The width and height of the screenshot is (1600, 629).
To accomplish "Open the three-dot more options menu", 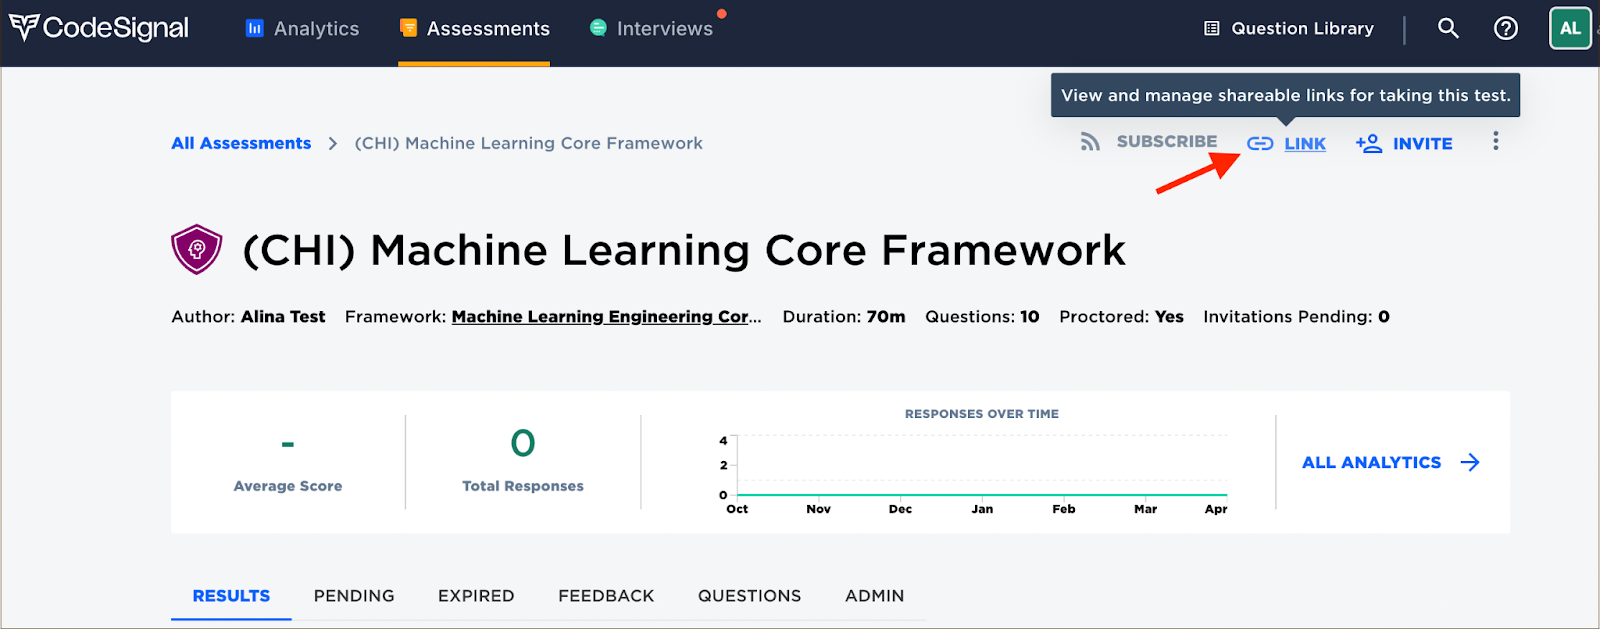I will 1496,141.
